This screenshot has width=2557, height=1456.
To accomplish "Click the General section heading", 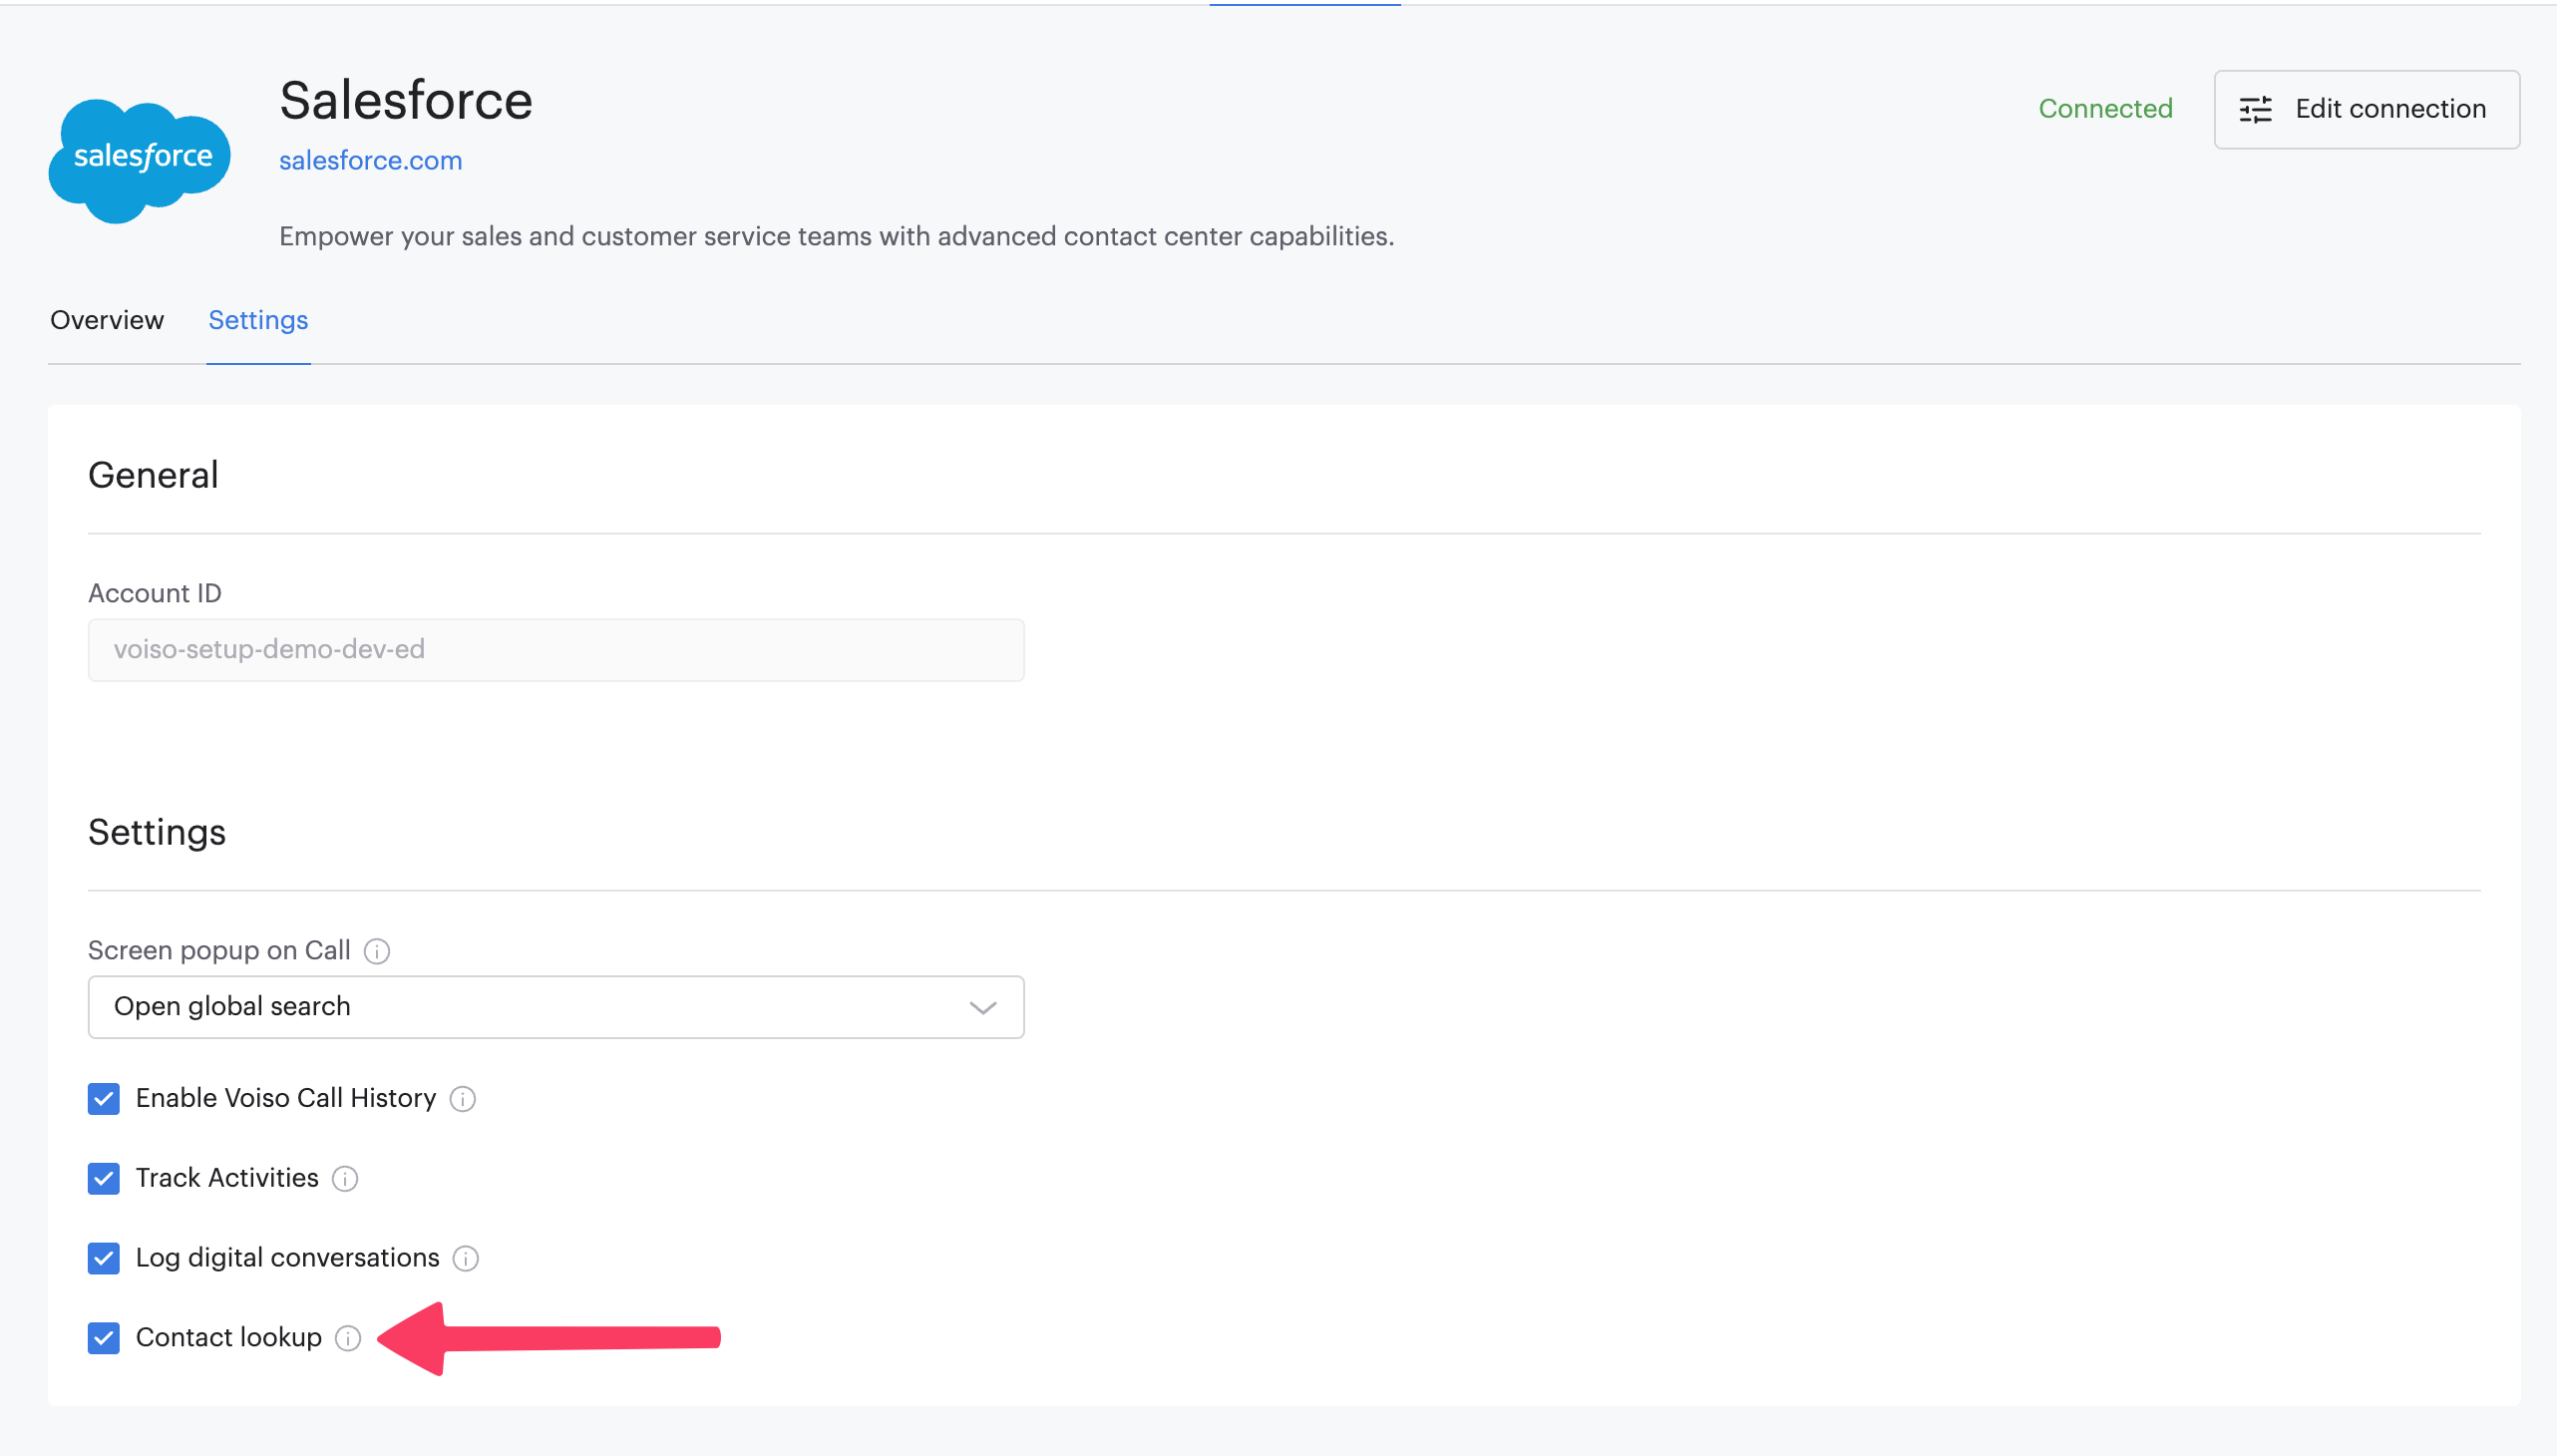I will pyautogui.click(x=153, y=475).
